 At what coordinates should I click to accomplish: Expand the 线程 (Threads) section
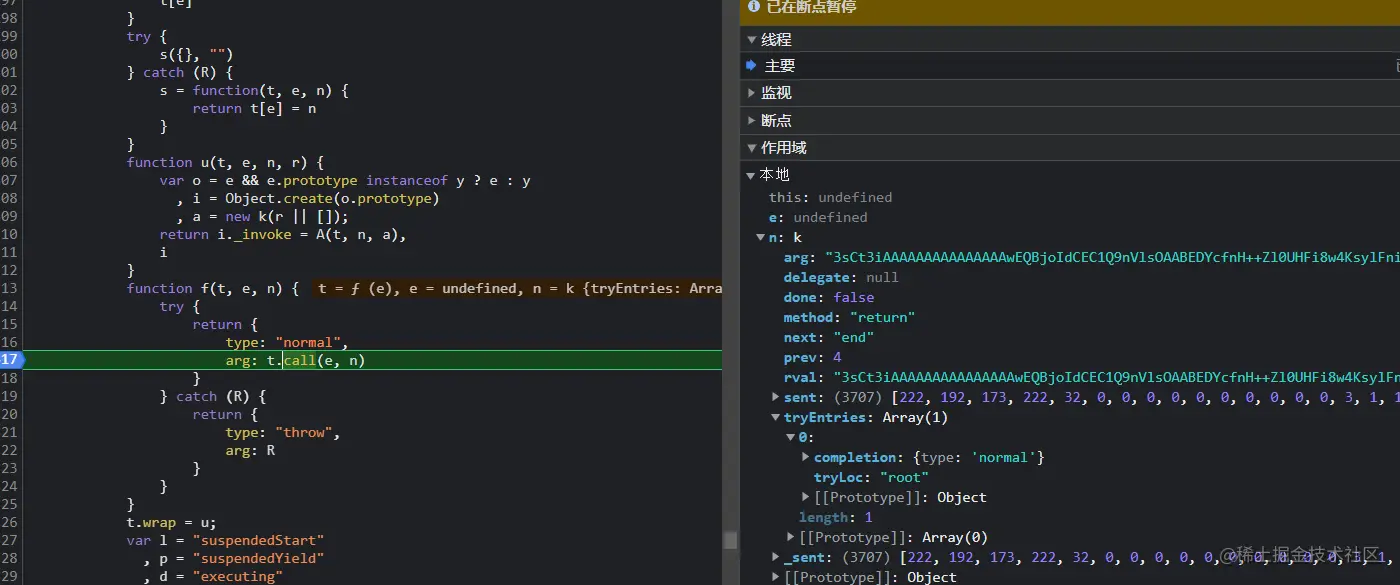pyautogui.click(x=752, y=40)
